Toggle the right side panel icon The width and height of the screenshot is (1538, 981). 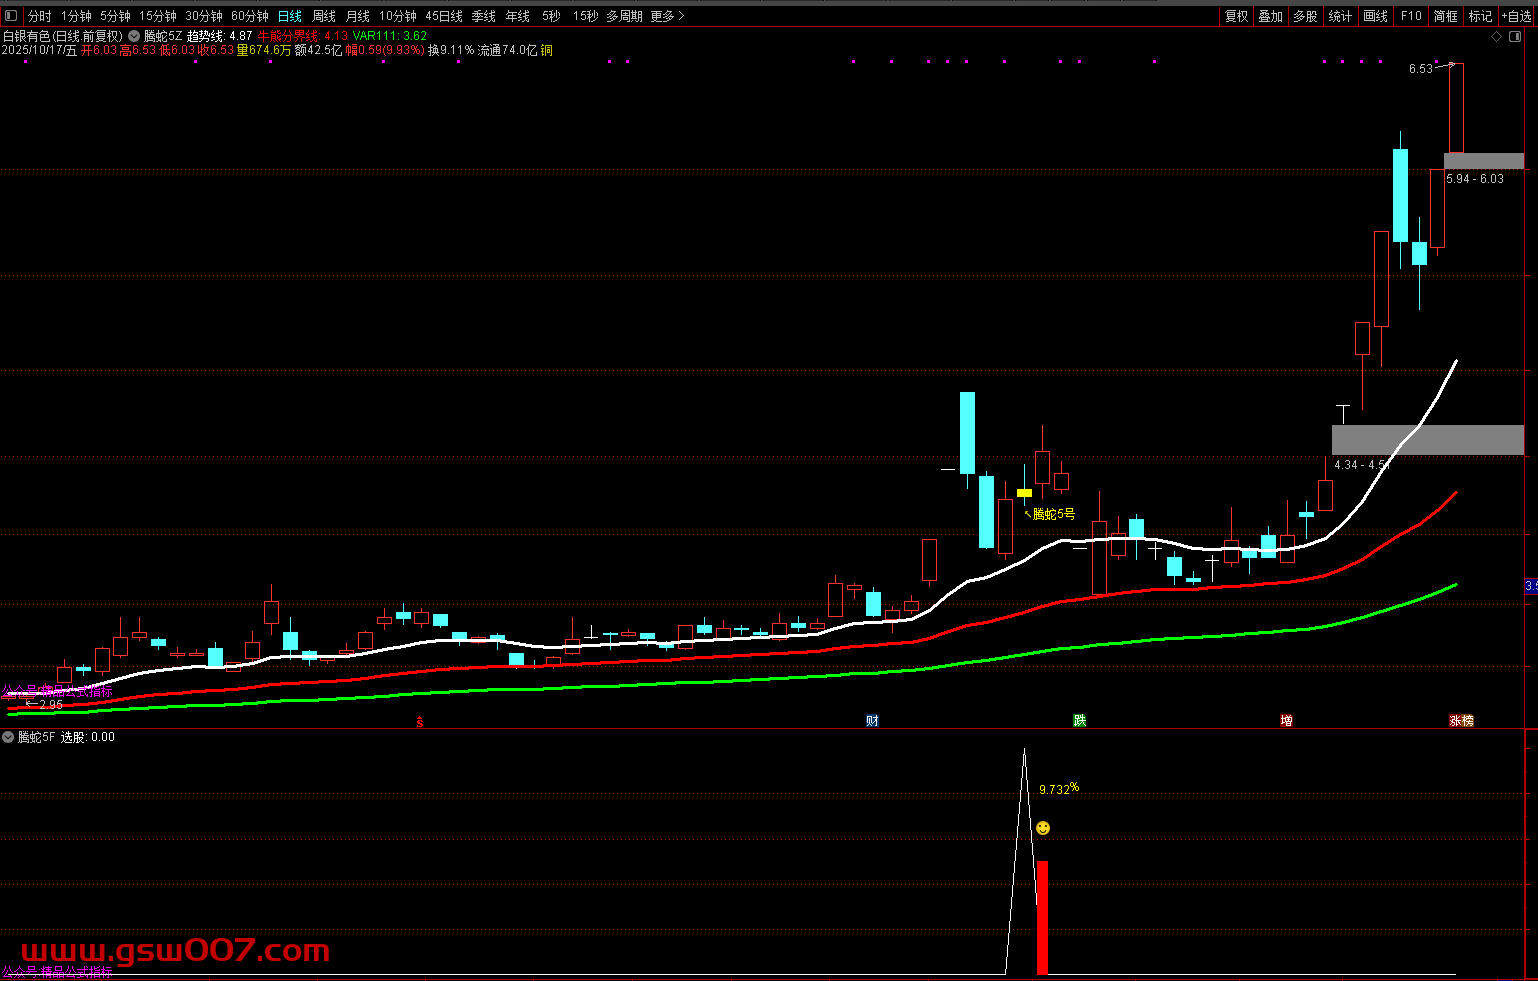(1516, 36)
